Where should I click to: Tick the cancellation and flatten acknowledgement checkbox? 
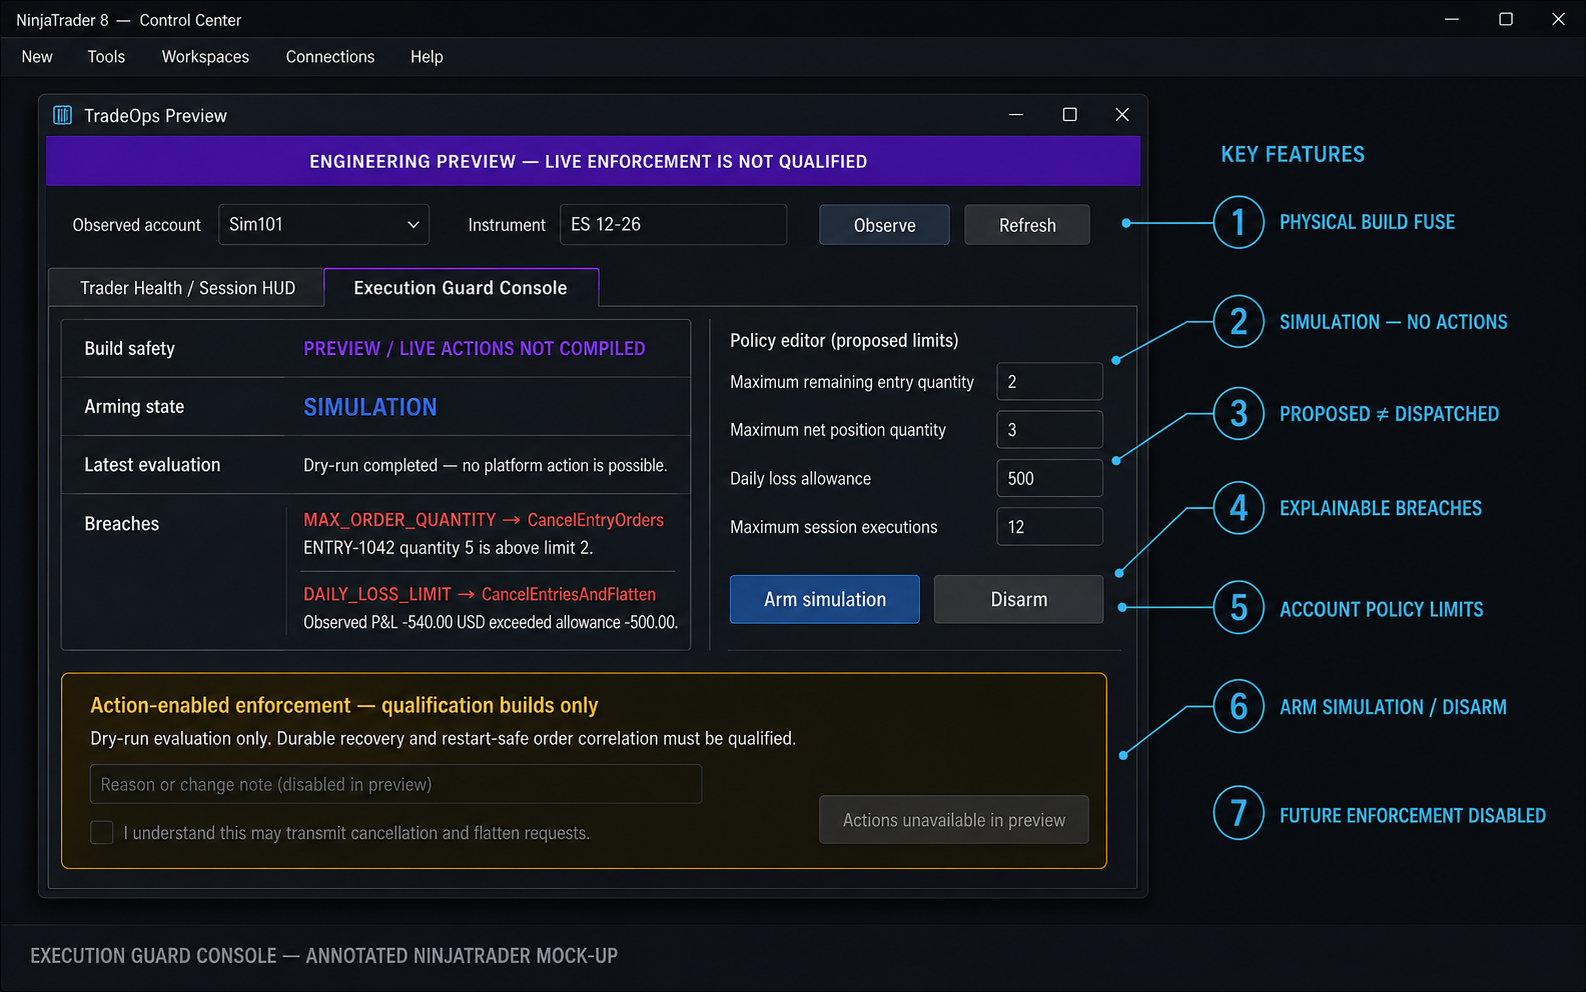pos(102,833)
